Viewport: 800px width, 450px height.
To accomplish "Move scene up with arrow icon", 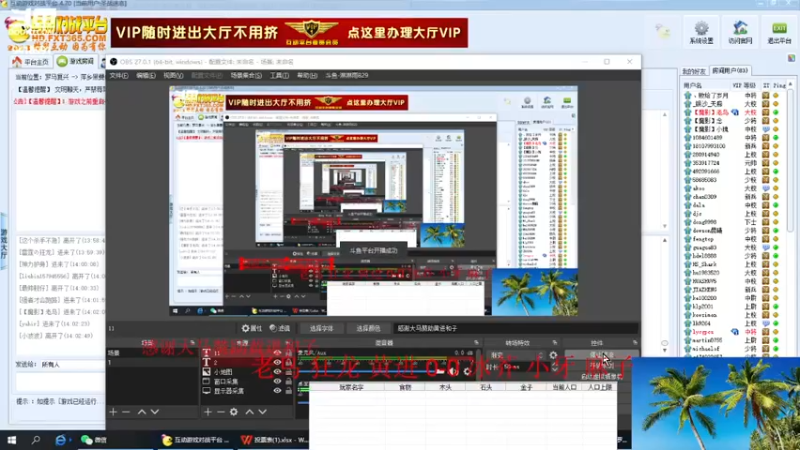I will [142, 411].
